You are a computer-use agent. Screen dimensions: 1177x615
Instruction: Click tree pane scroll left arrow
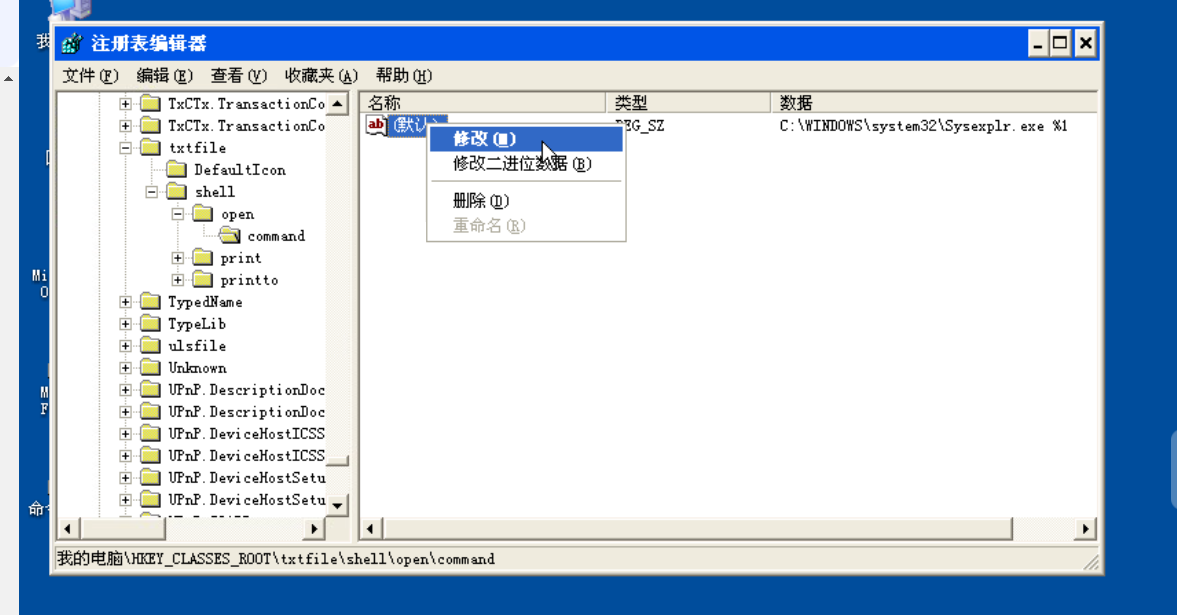point(68,529)
